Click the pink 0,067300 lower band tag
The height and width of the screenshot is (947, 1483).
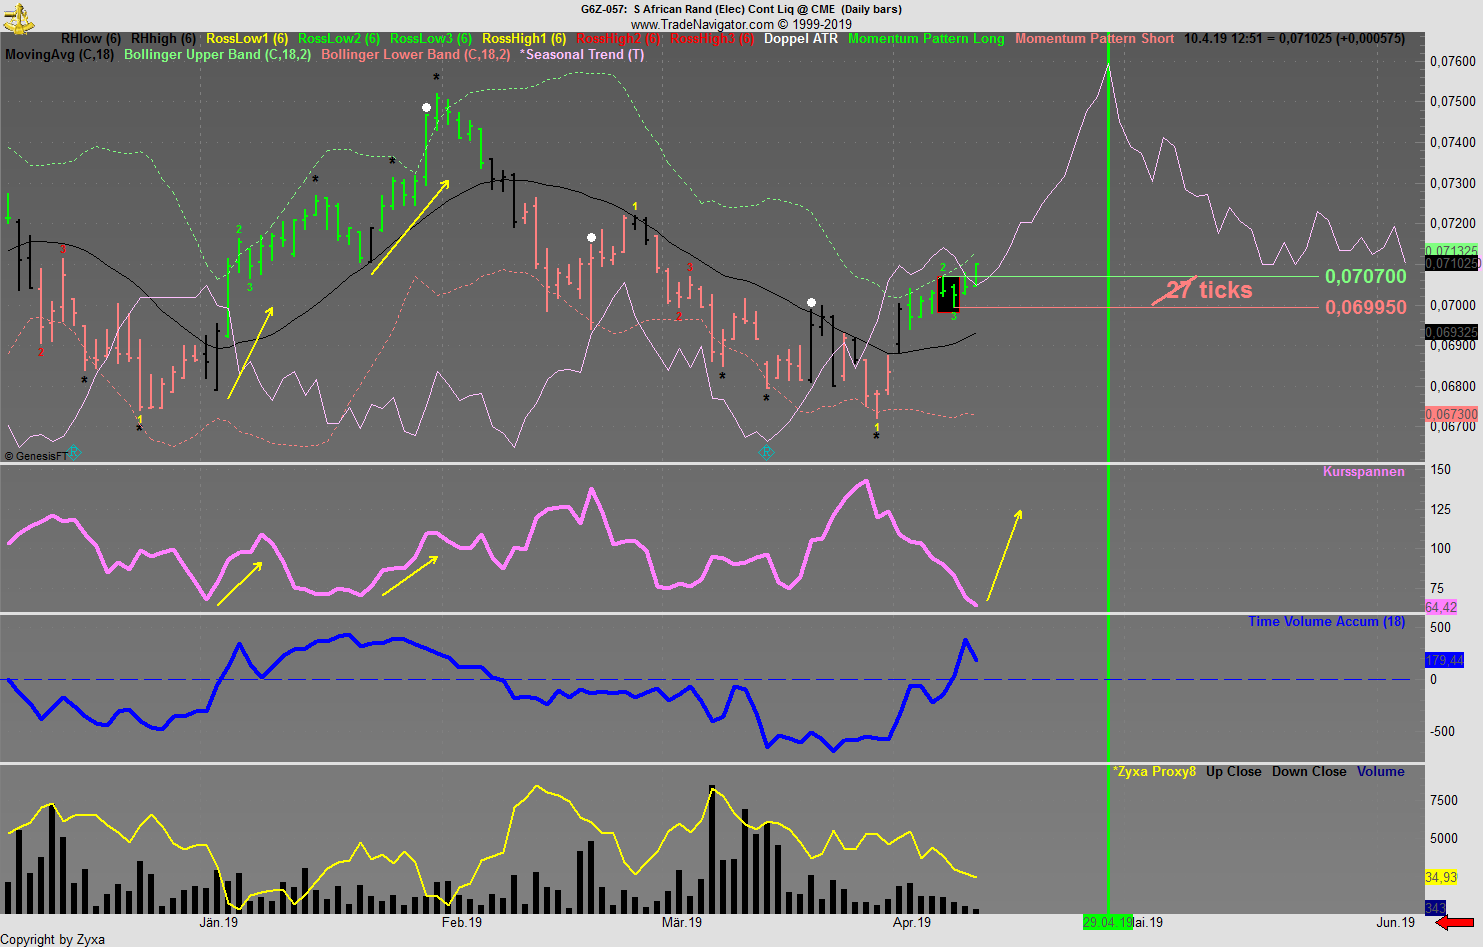pyautogui.click(x=1451, y=414)
